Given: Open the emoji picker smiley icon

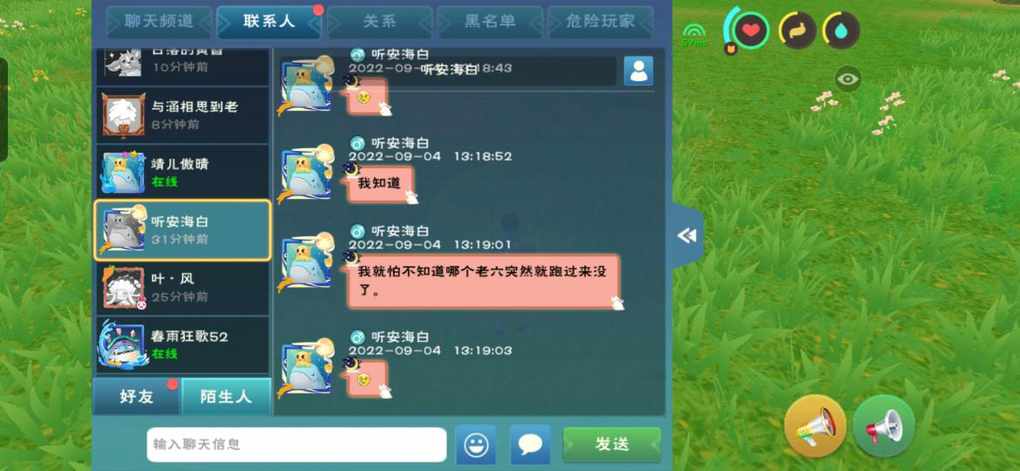Looking at the screenshot, I should click(x=476, y=444).
